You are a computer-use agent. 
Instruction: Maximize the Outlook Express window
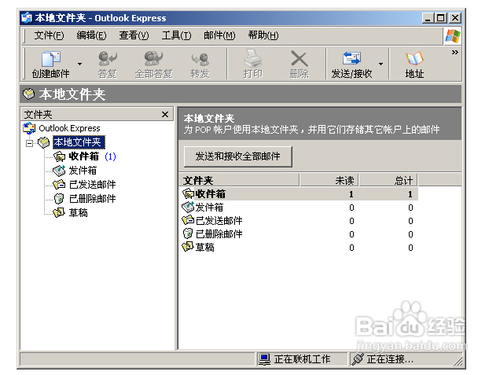coord(441,18)
